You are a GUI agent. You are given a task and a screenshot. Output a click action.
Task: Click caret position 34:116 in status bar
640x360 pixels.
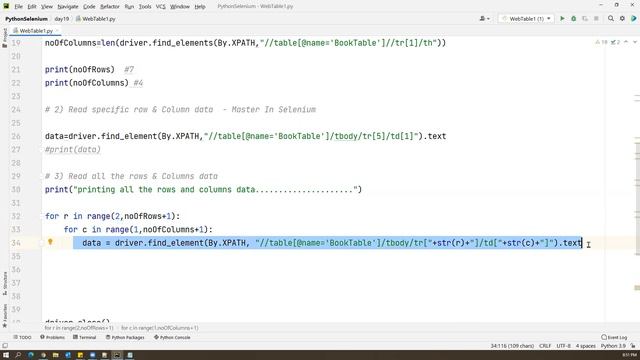(x=512, y=346)
